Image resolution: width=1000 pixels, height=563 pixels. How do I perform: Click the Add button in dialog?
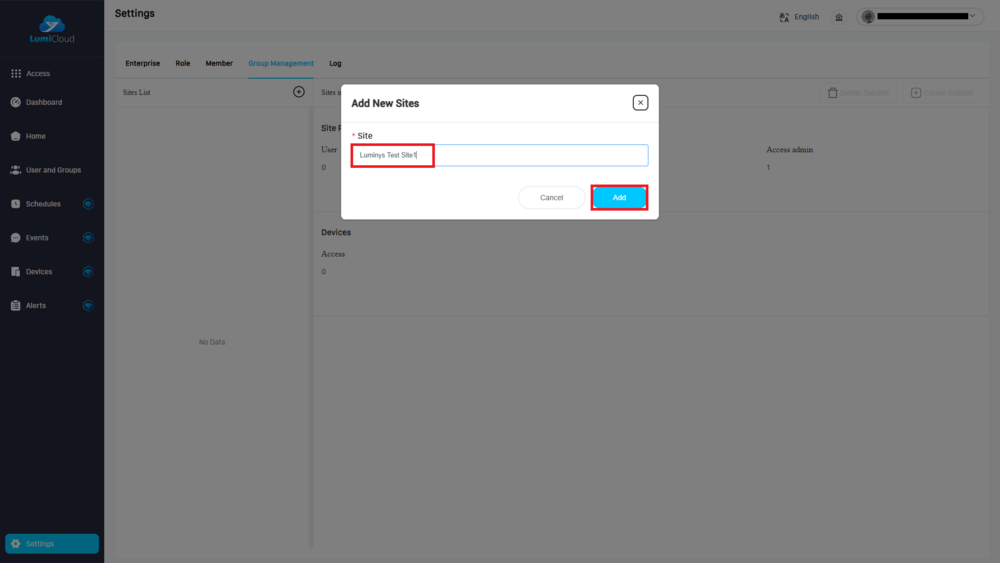click(619, 198)
